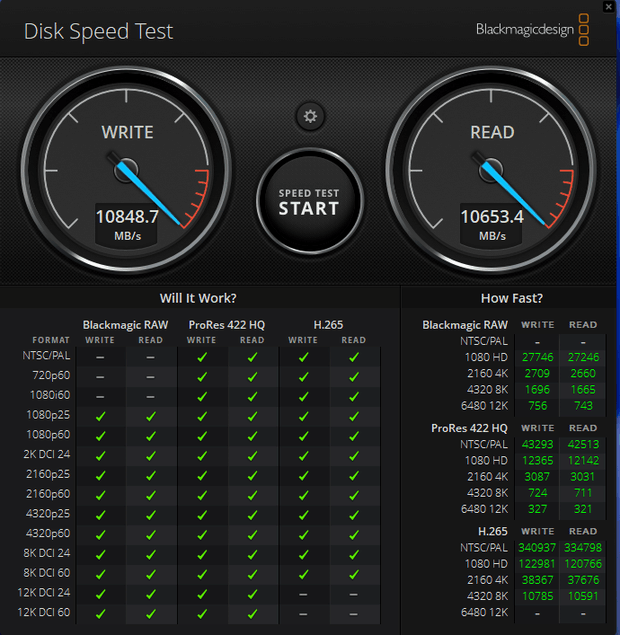The height and width of the screenshot is (635, 620).
Task: Click Blackmagic RAW 1080 HD read value 27246
Action: click(583, 357)
